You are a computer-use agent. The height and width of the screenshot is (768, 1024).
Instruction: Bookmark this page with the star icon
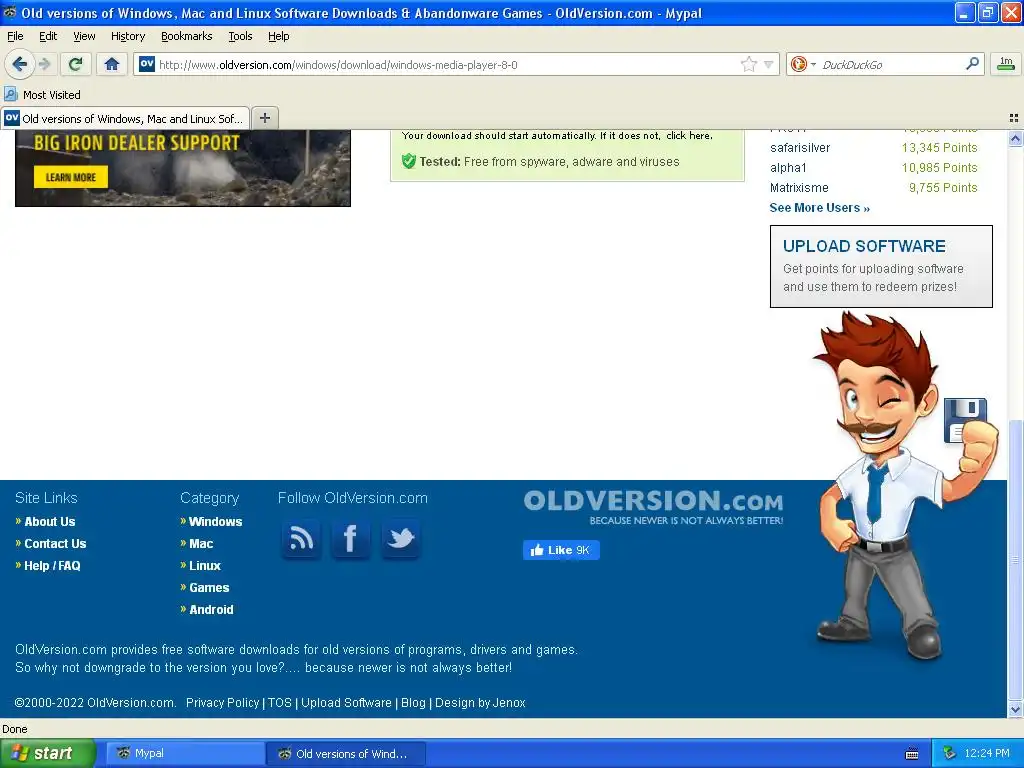pyautogui.click(x=748, y=64)
